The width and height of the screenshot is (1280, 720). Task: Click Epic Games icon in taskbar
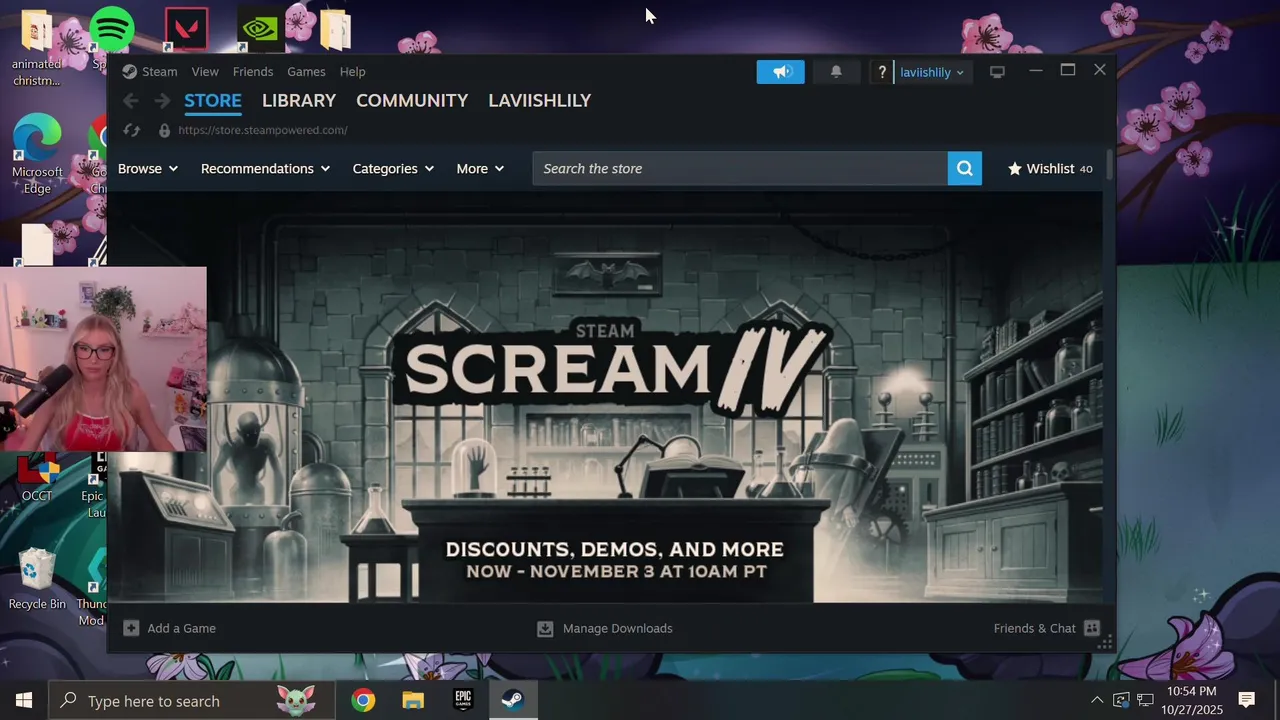click(463, 700)
